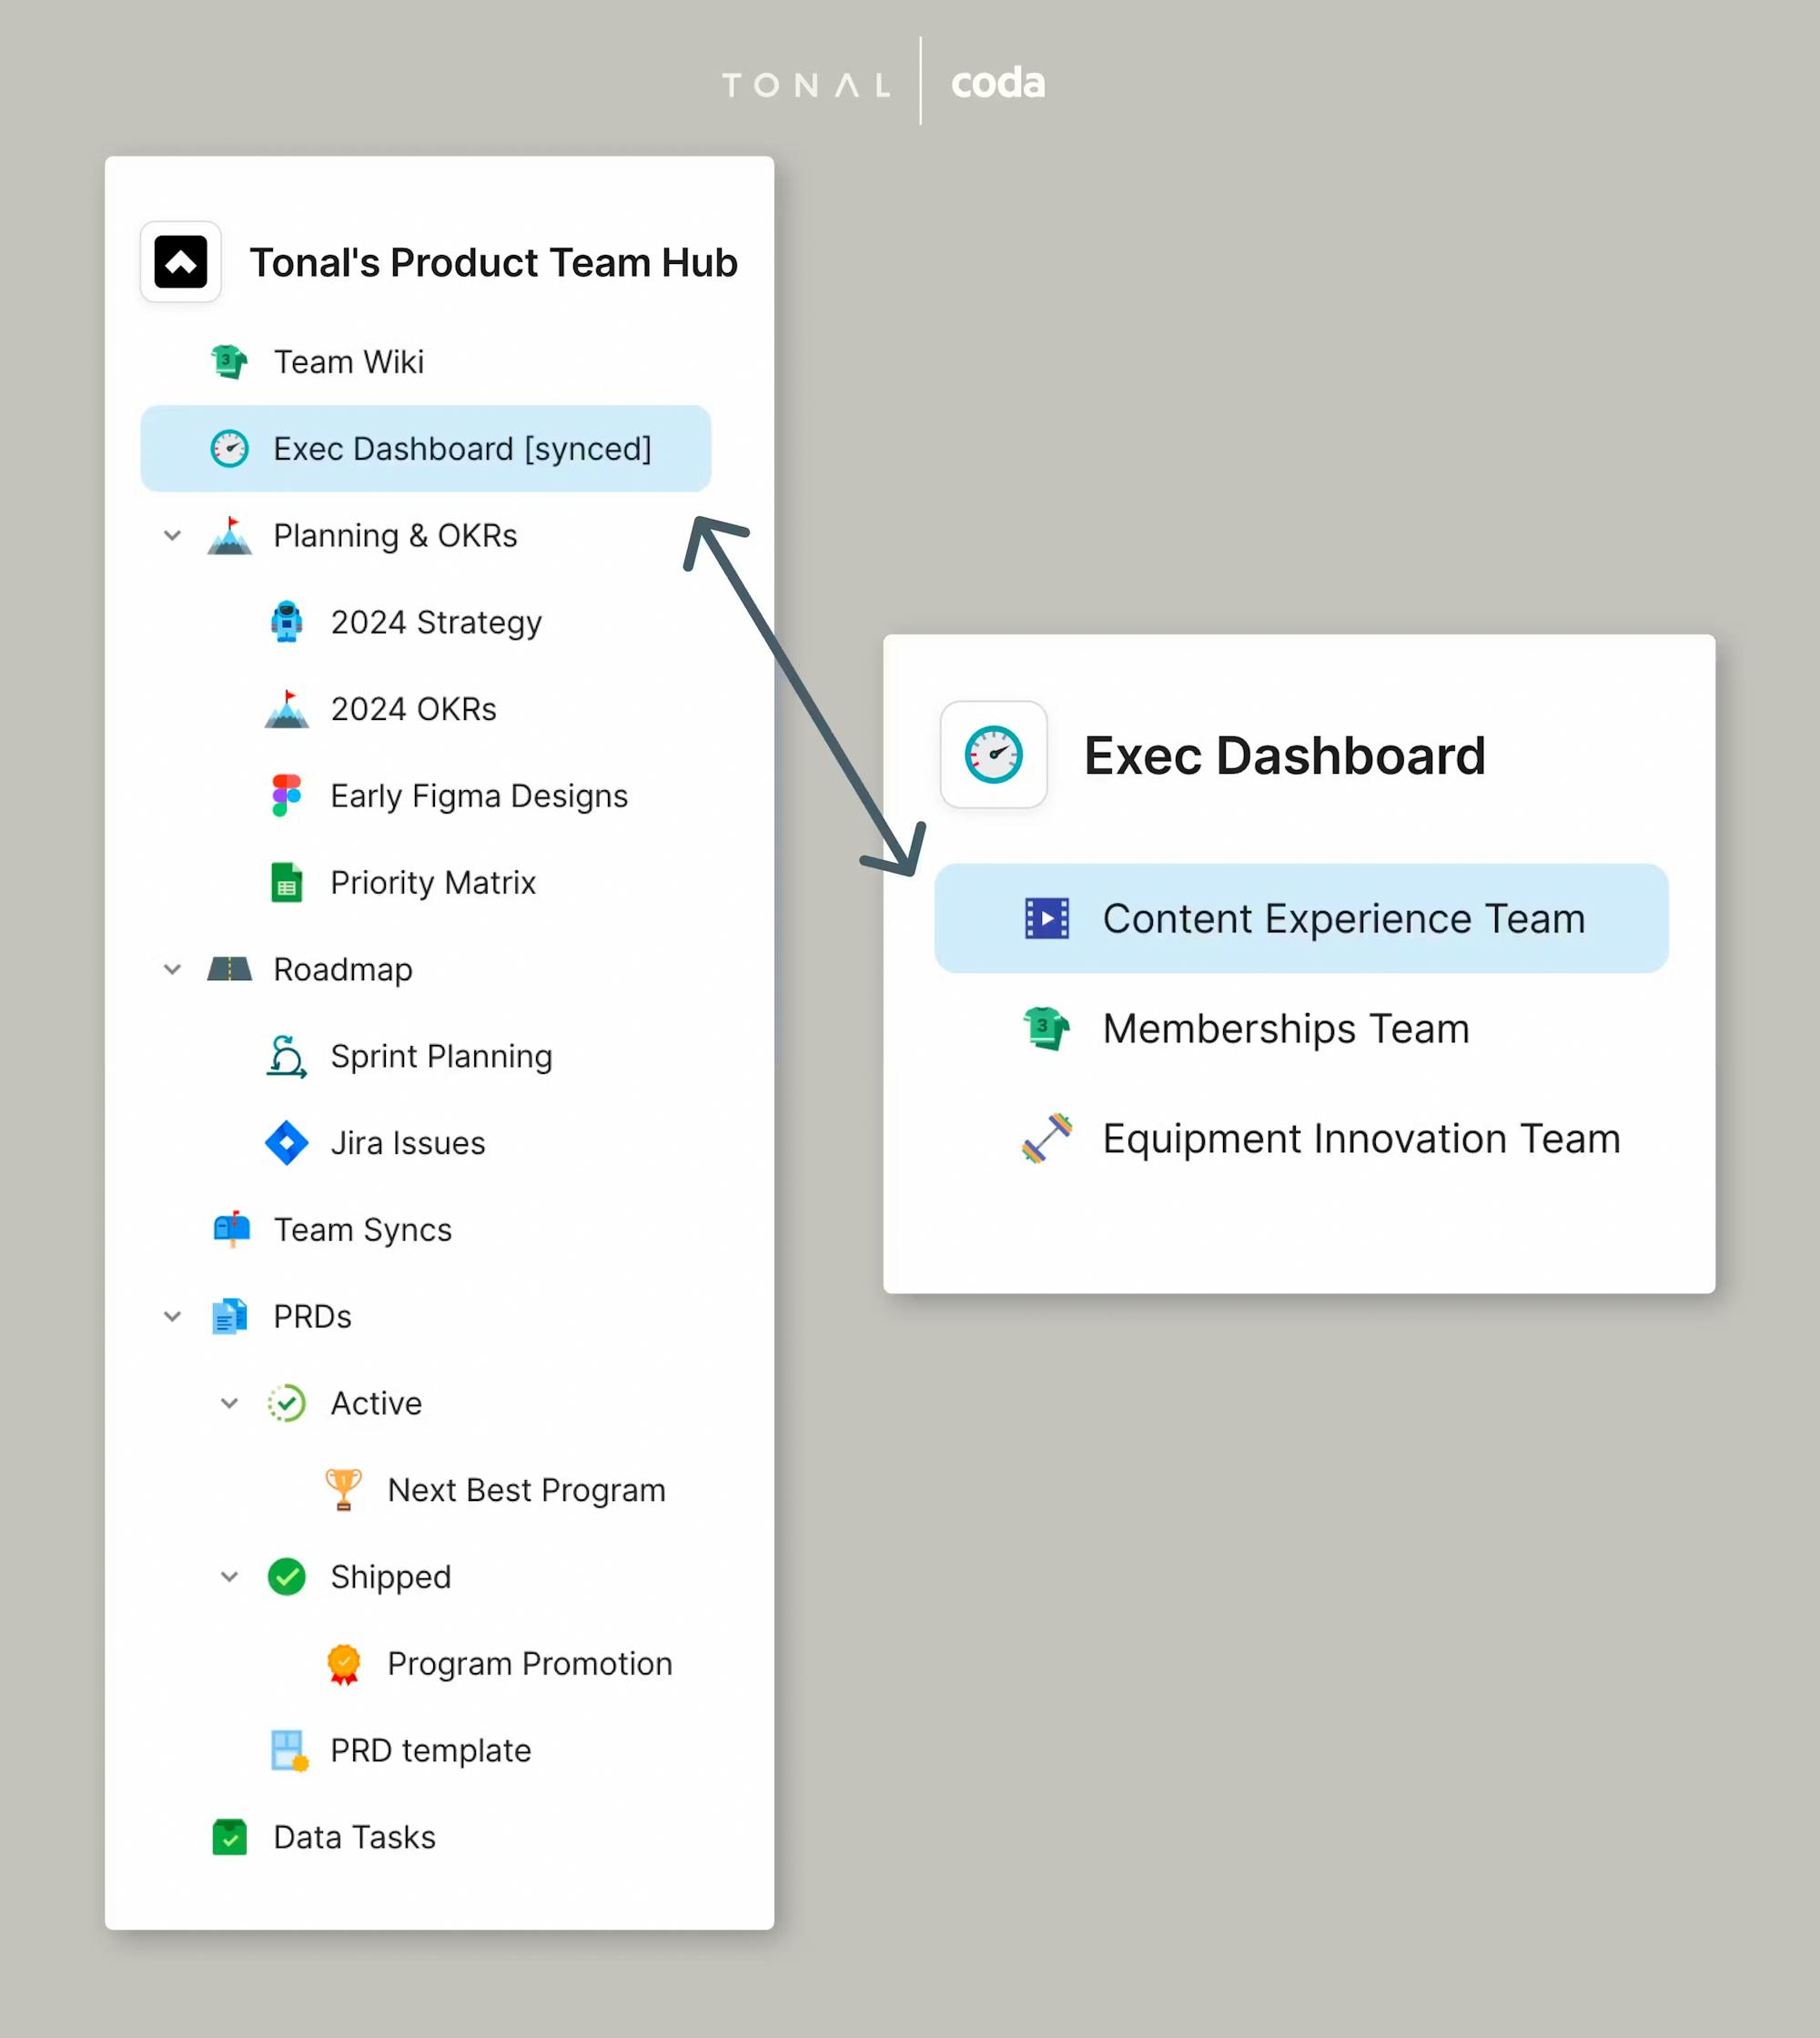1820x2038 pixels.
Task: Click trophy icon by Next Best Program
Action: pos(344,1489)
